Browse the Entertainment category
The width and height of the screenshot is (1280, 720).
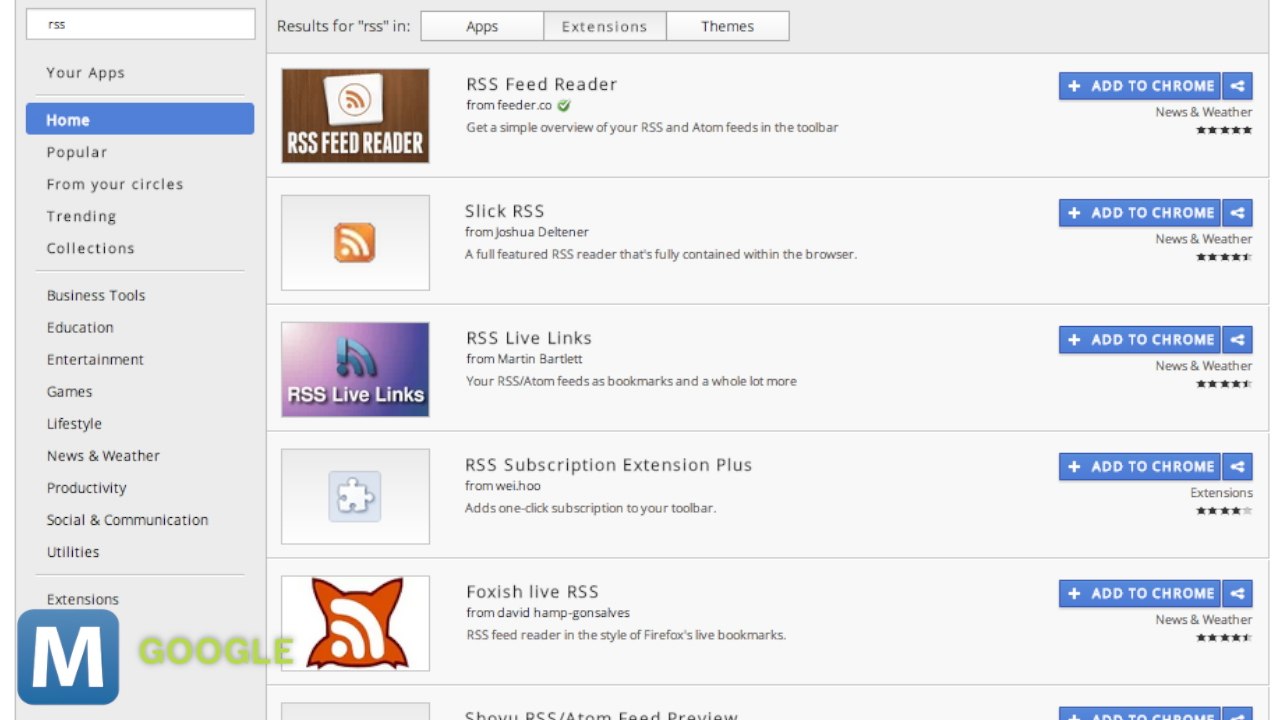pyautogui.click(x=95, y=359)
